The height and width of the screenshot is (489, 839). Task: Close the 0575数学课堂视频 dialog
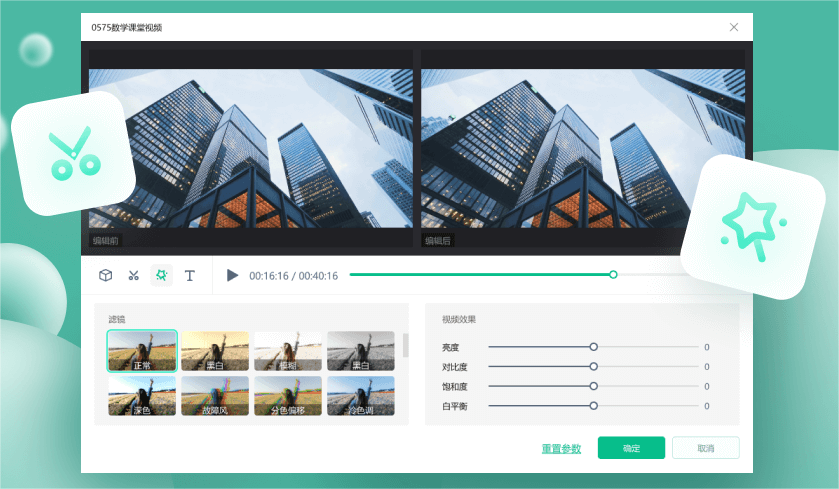click(734, 27)
